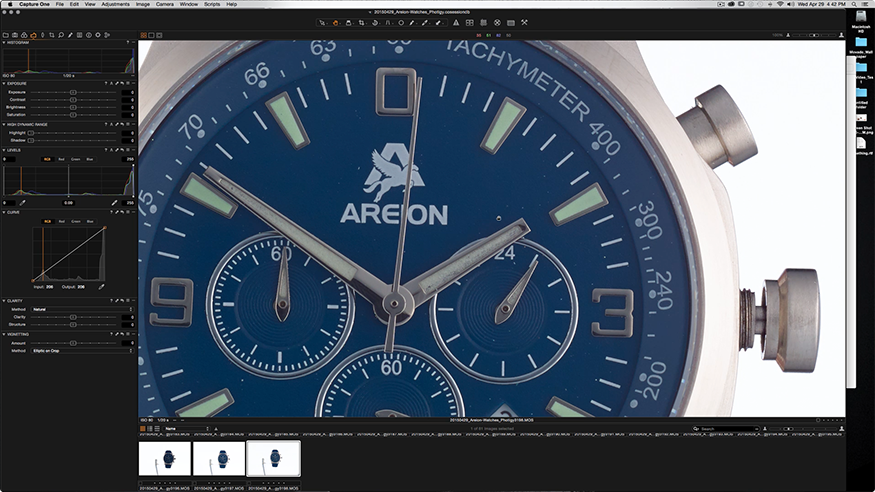Select Red channel in Levels panel

coord(61,159)
